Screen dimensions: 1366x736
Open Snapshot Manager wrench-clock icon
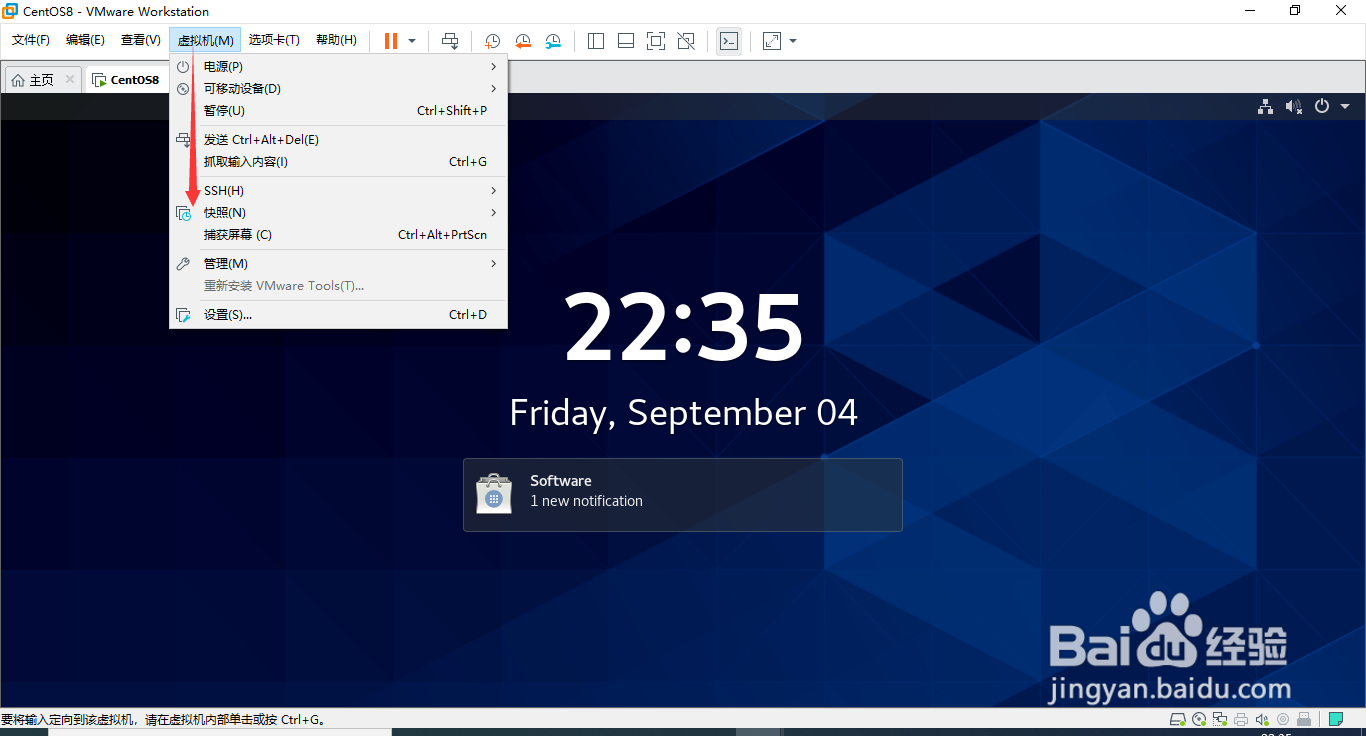pyautogui.click(x=553, y=41)
